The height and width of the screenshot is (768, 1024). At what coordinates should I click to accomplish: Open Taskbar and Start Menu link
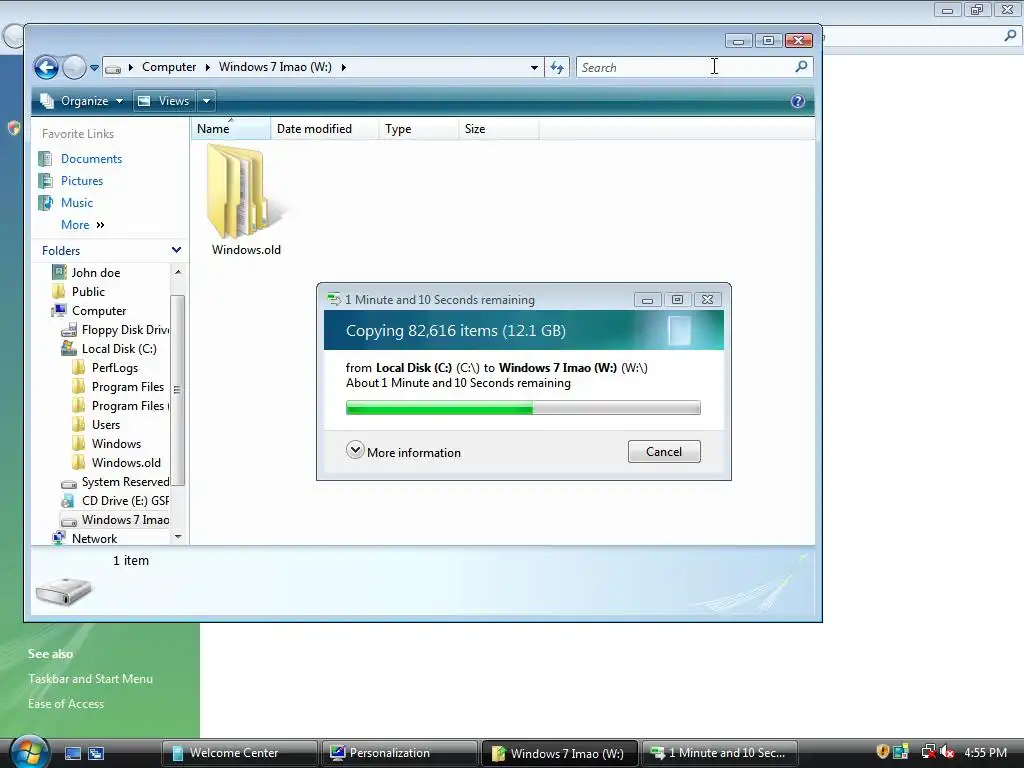point(90,679)
